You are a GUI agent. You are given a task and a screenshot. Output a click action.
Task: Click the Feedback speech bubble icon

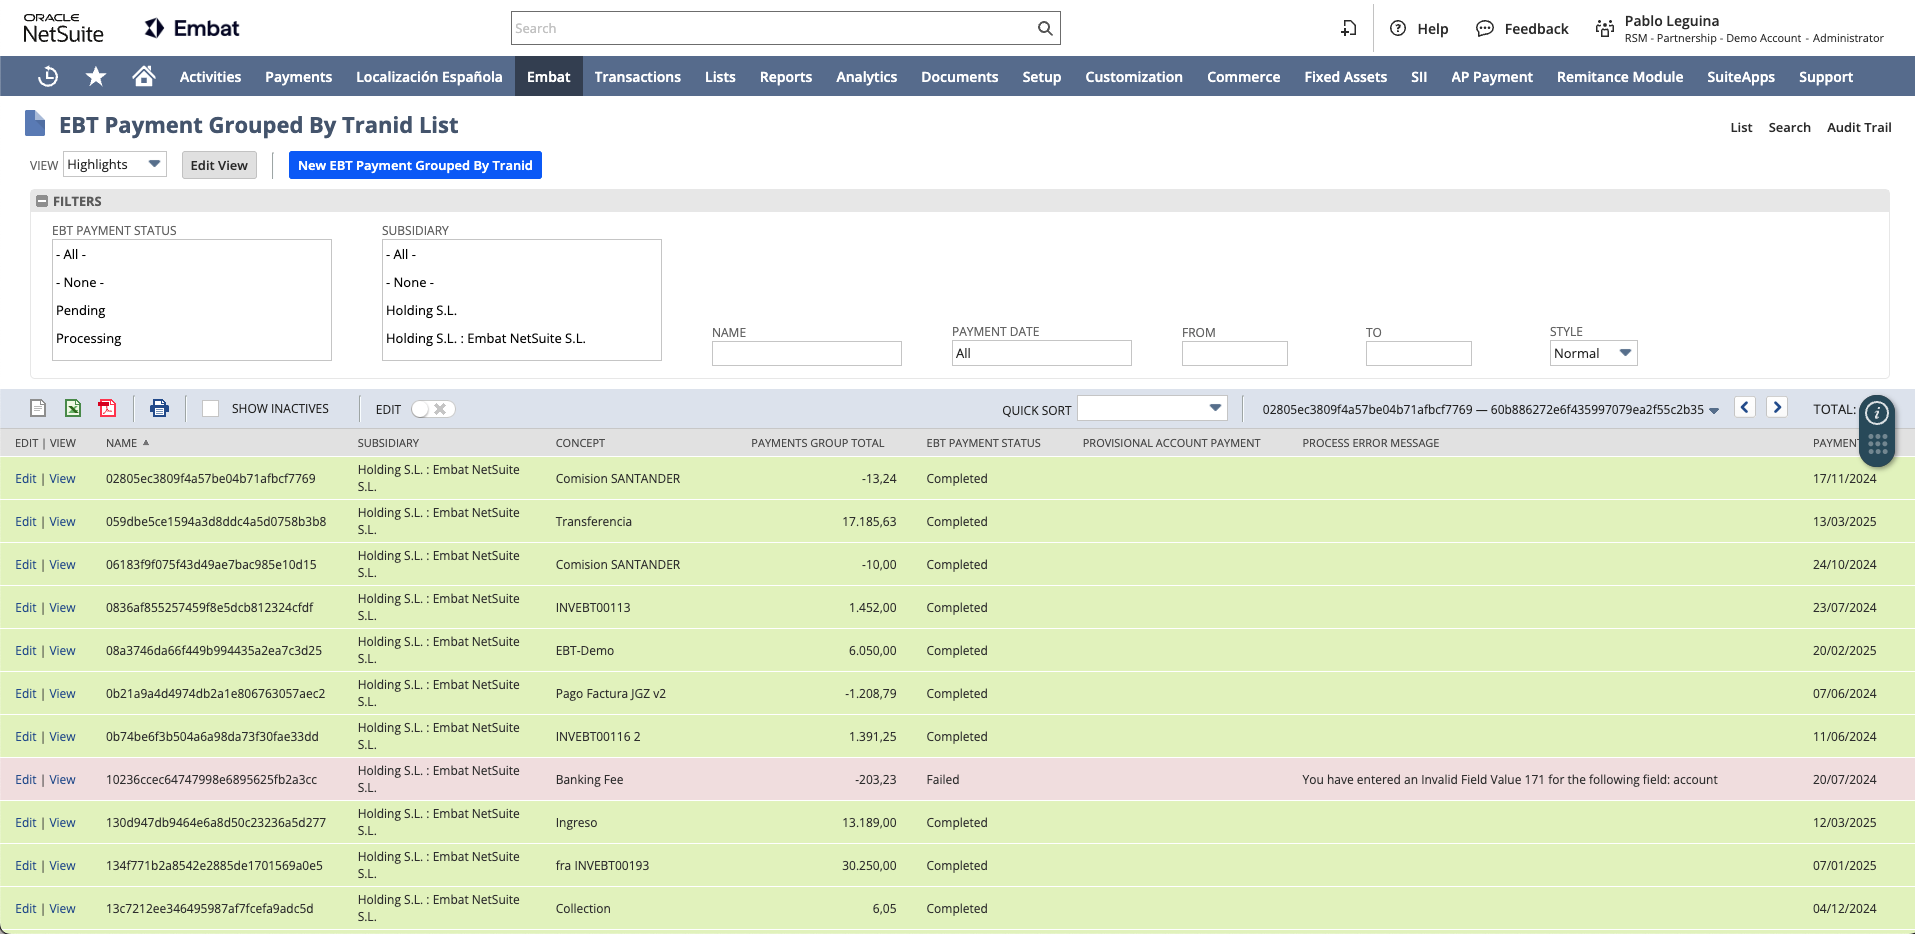pyautogui.click(x=1485, y=28)
